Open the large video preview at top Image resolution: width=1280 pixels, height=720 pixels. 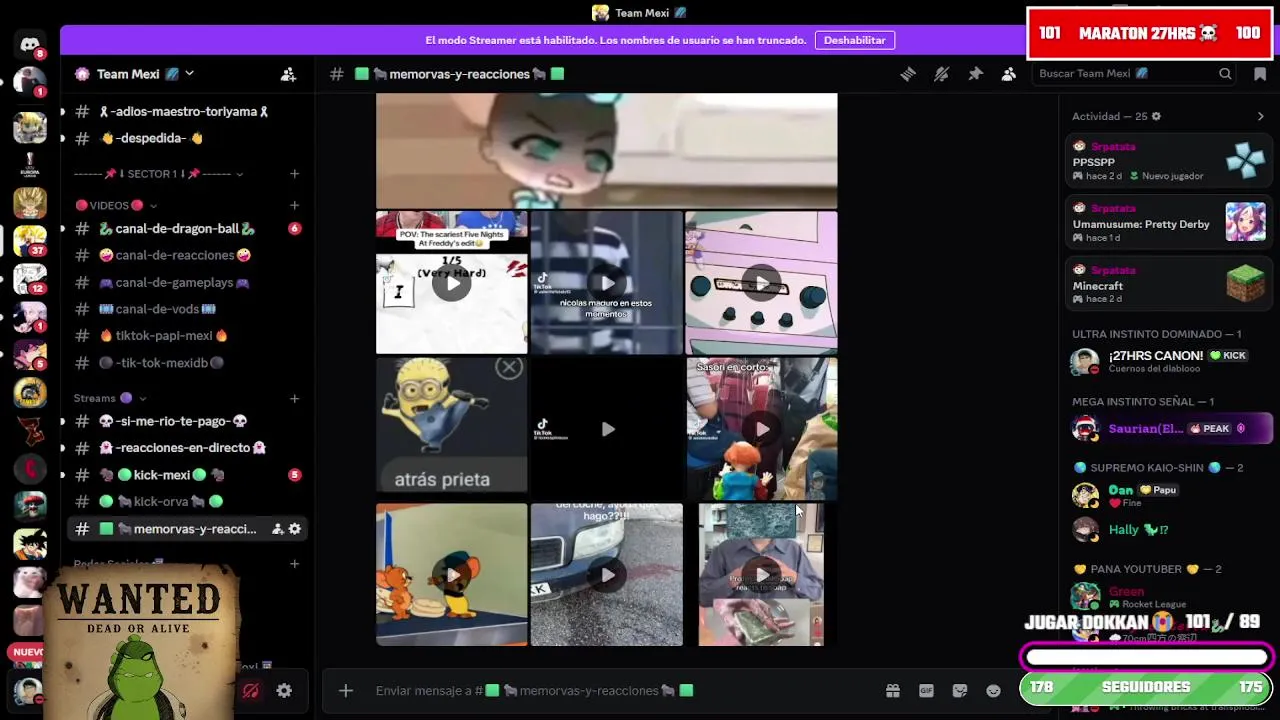point(607,151)
